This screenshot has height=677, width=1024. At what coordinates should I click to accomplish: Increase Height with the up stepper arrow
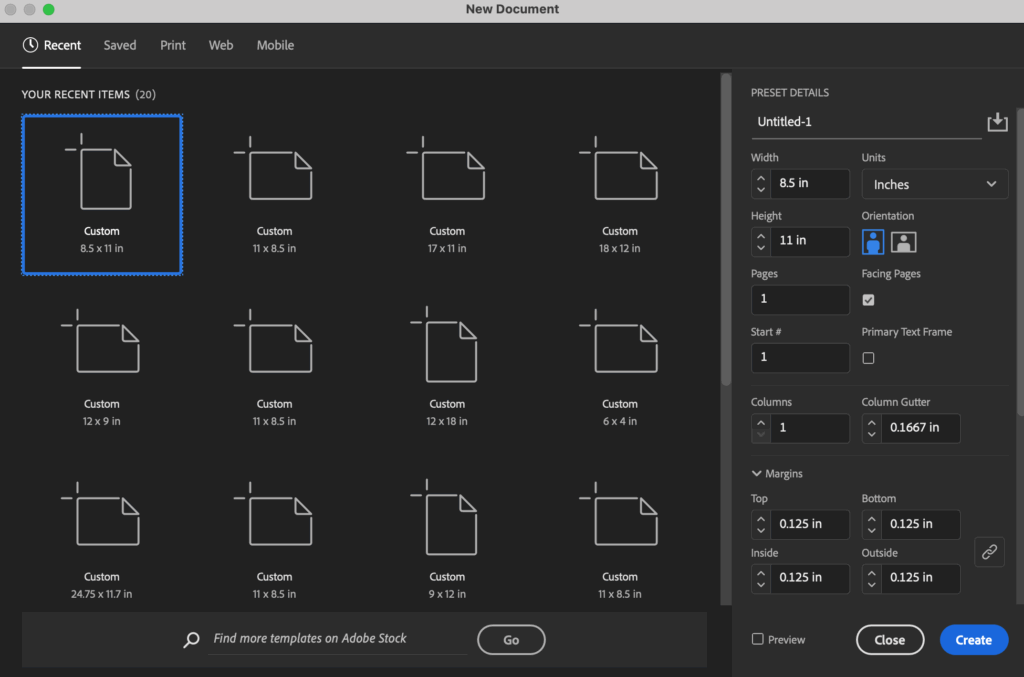(761, 235)
